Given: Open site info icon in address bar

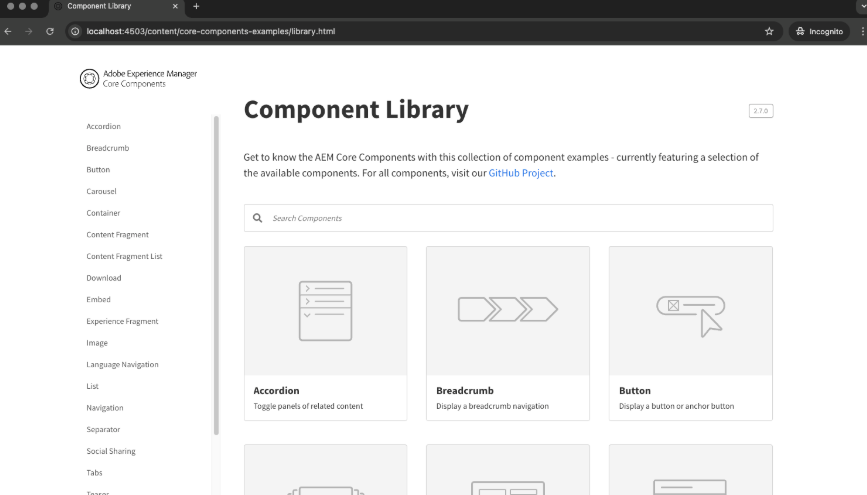Looking at the screenshot, I should click(x=75, y=32).
